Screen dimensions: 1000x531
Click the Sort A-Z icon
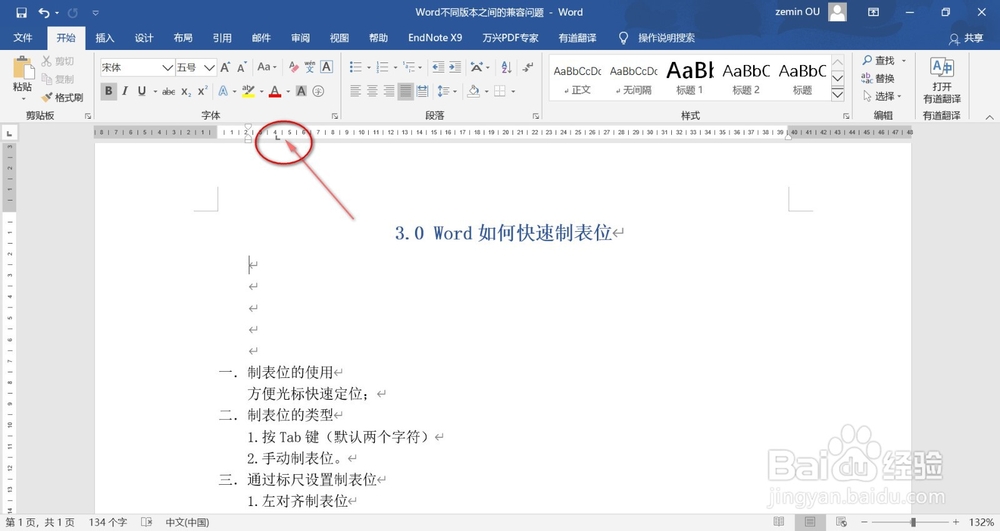pyautogui.click(x=506, y=67)
